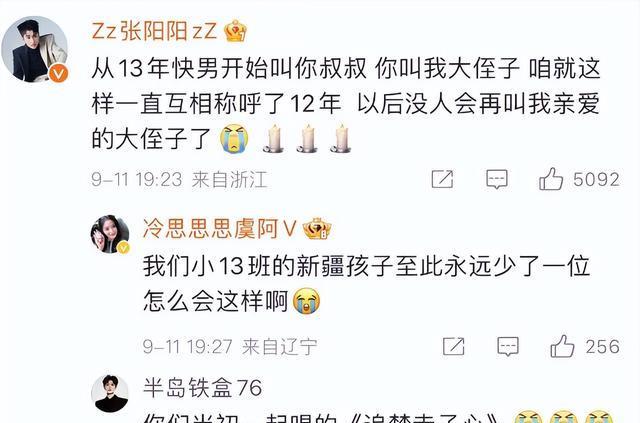Click the crown badge next to Zz张阳阳zZ
The width and height of the screenshot is (640, 423).
tap(236, 31)
